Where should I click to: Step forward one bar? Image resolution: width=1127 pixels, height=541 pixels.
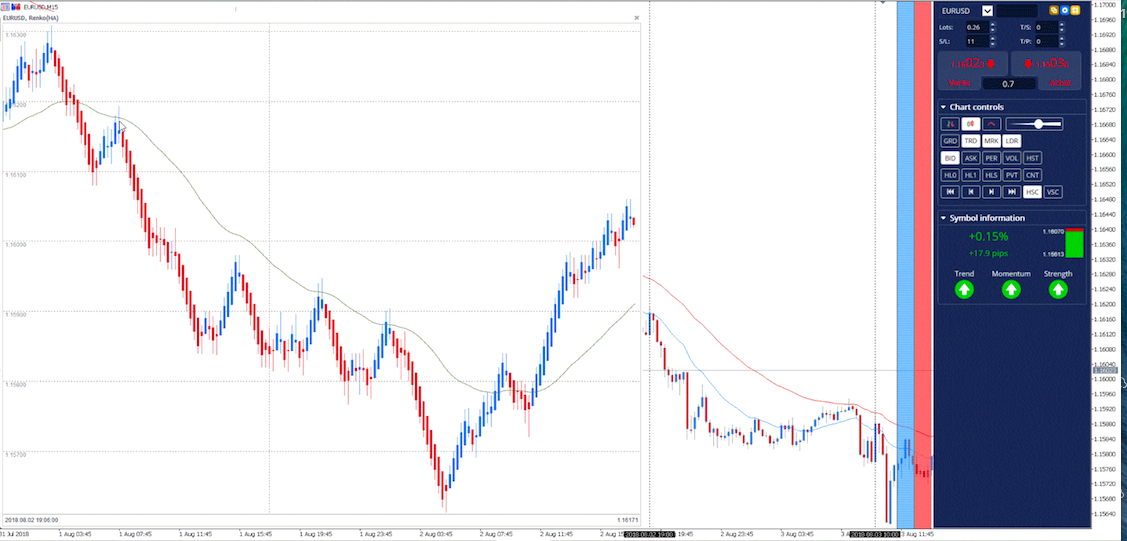(992, 192)
